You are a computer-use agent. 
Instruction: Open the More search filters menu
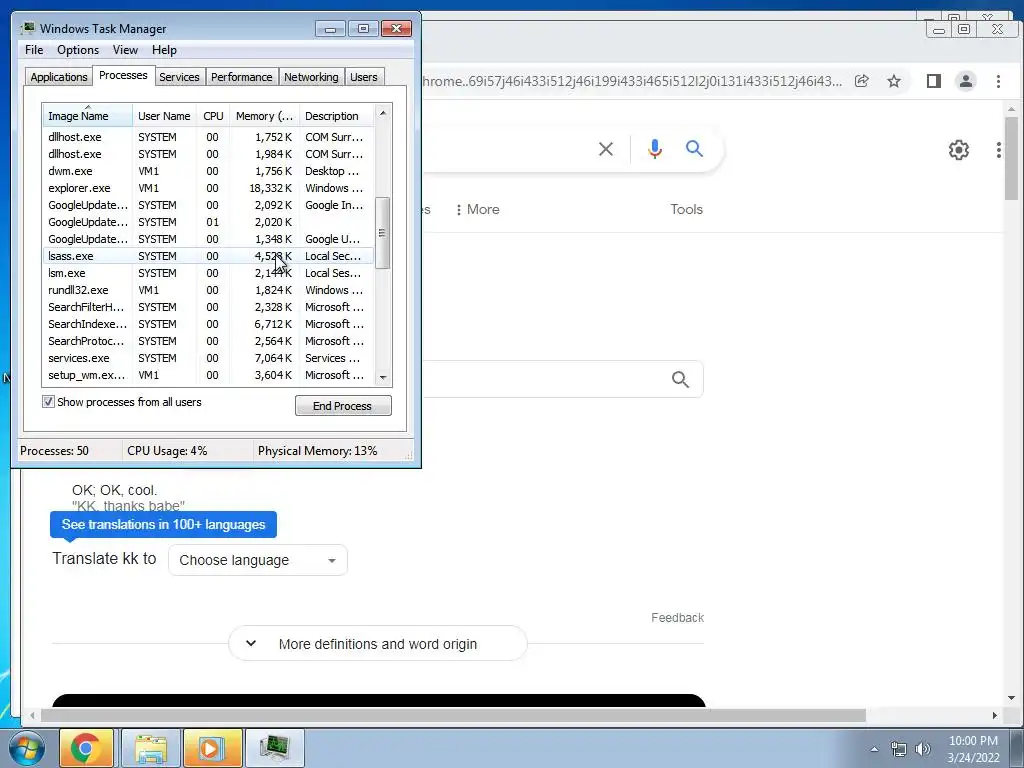(478, 209)
